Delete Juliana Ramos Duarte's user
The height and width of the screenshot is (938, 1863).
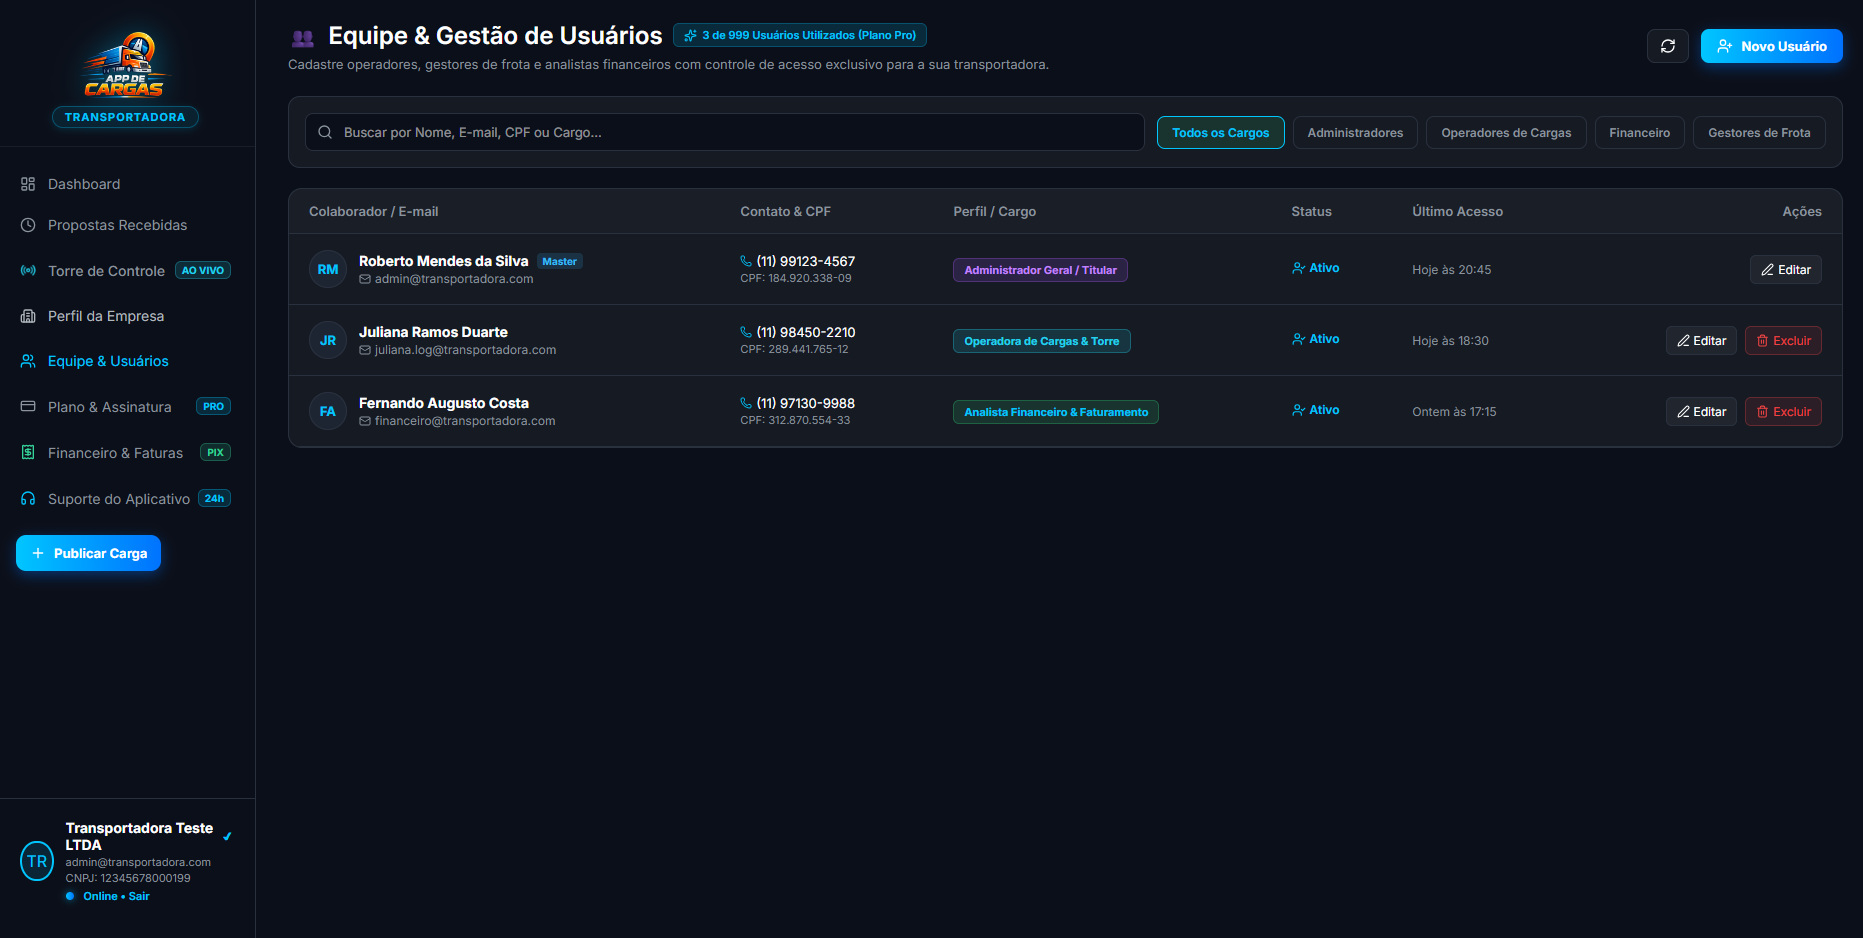(x=1783, y=341)
